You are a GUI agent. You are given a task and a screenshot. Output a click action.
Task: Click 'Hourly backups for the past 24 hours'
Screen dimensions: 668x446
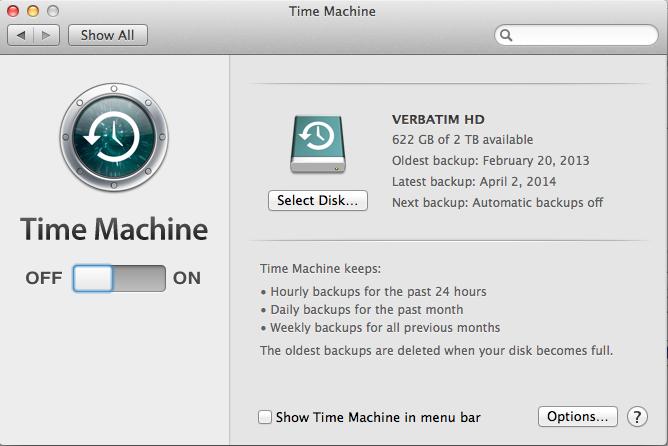click(x=378, y=292)
